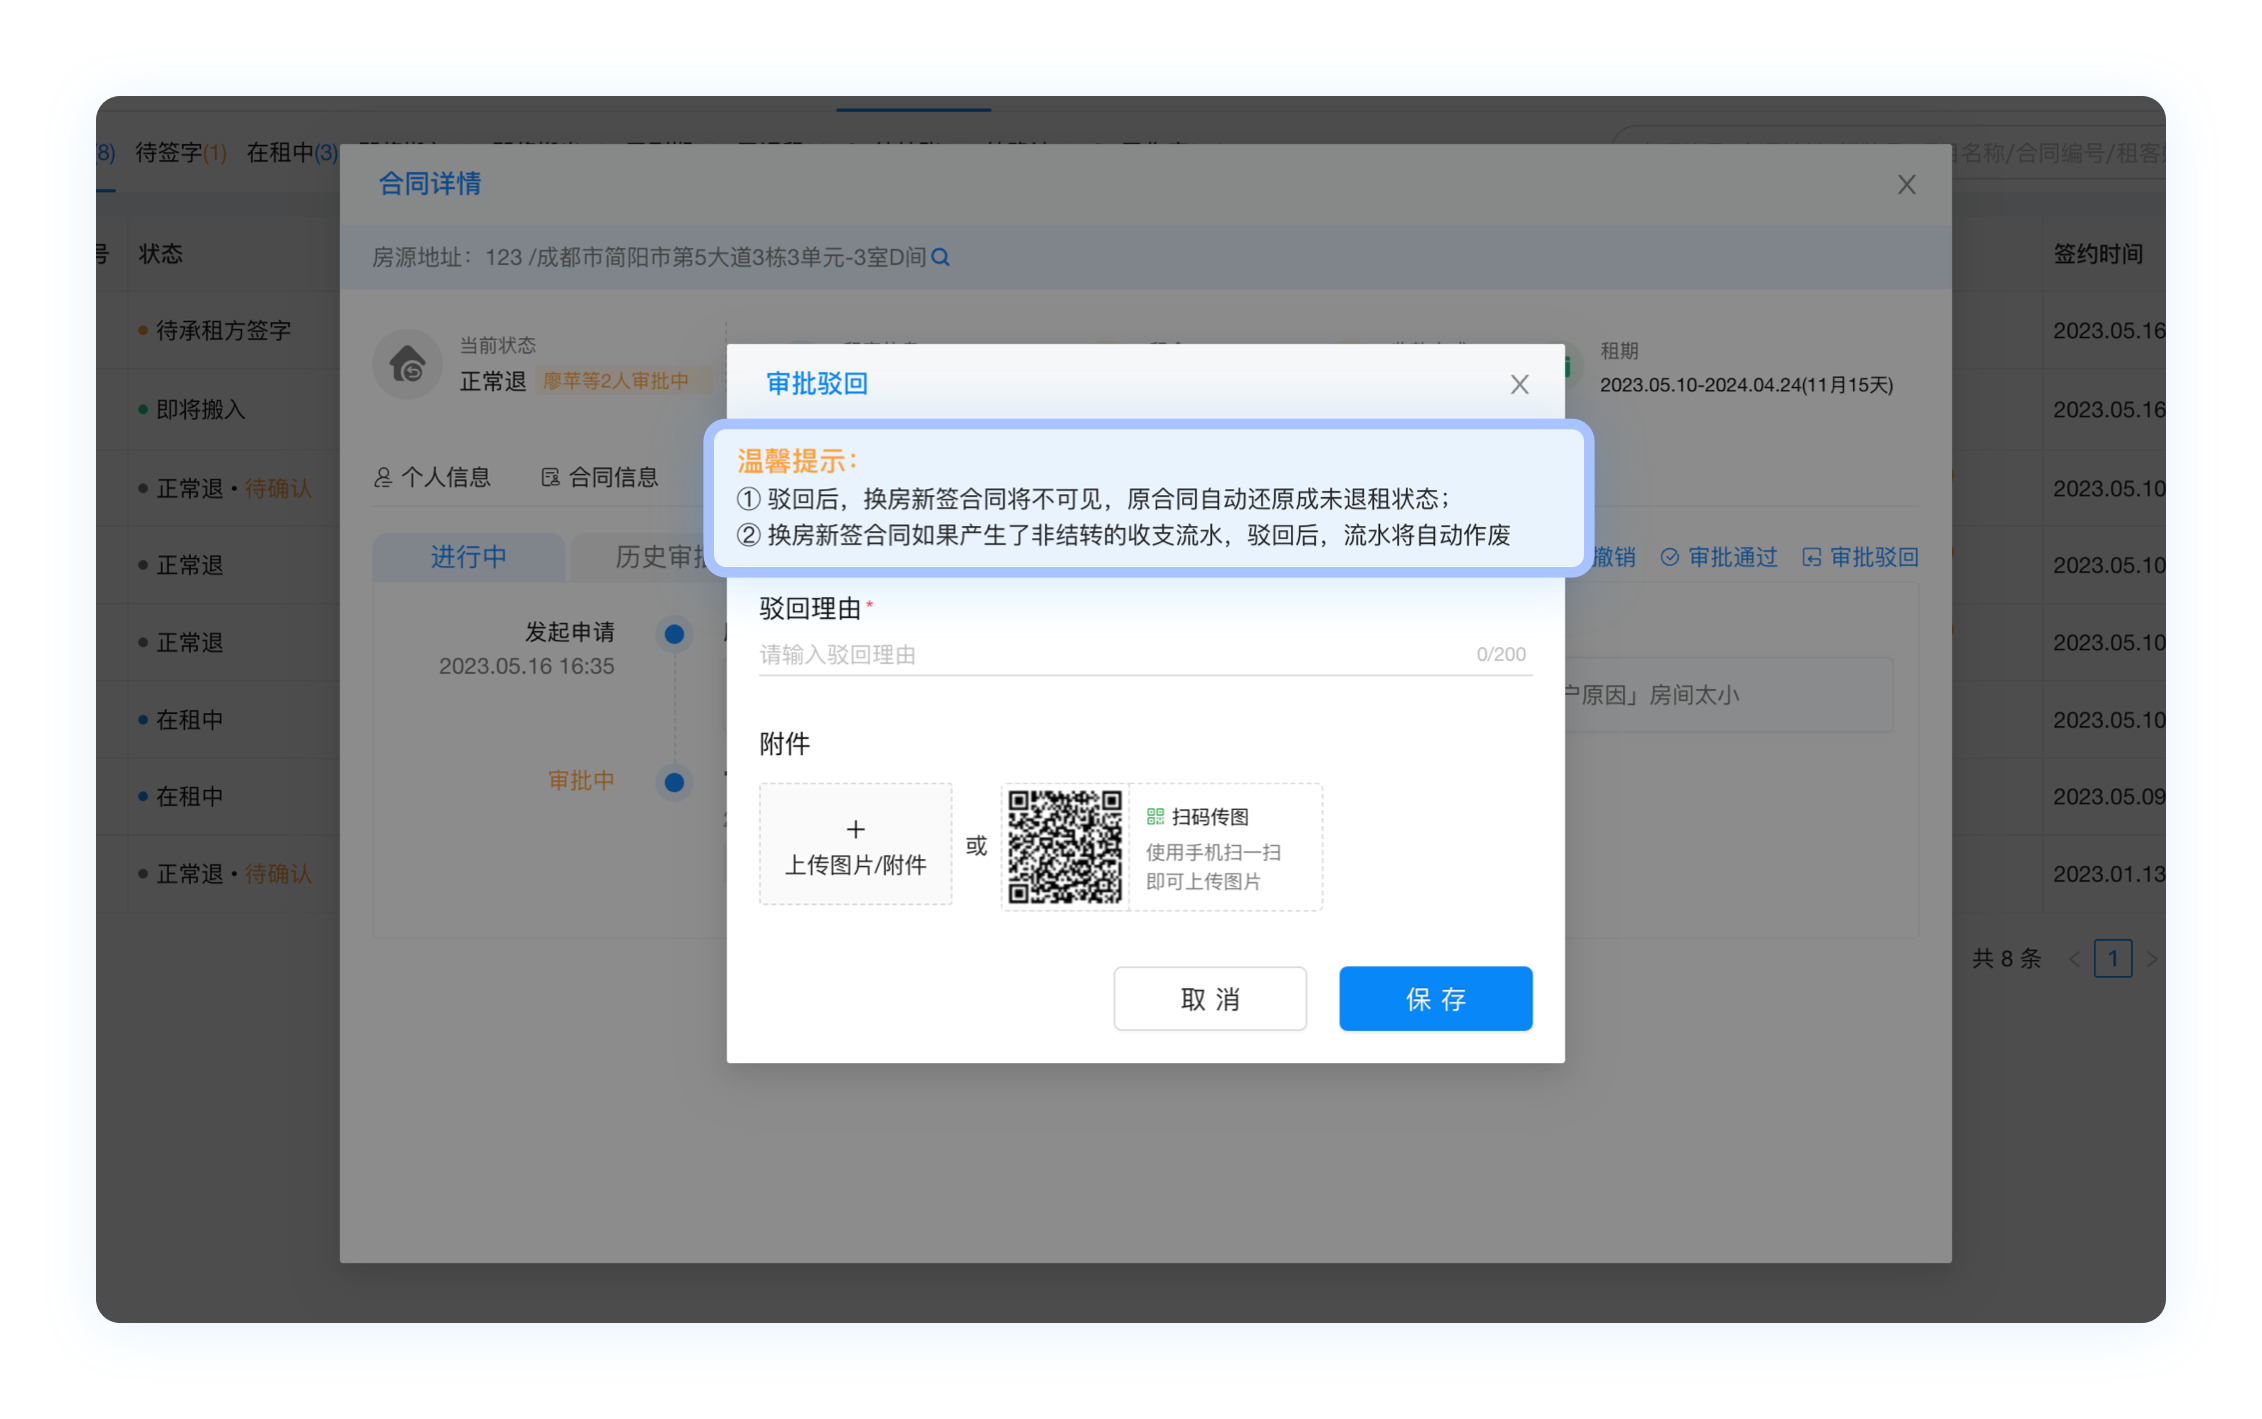
Task: Click the 租期 date range value
Action: (x=1746, y=385)
